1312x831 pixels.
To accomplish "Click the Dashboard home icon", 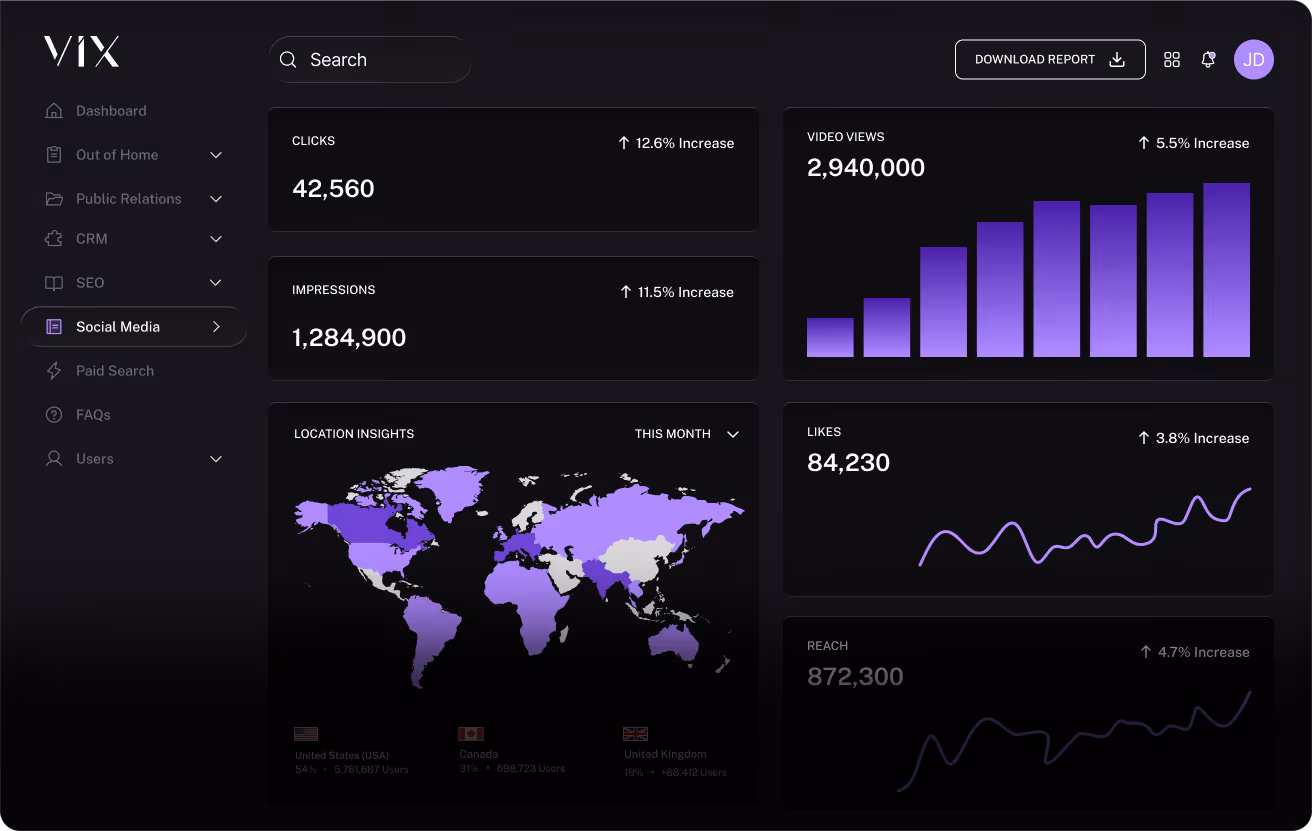I will (x=54, y=111).
